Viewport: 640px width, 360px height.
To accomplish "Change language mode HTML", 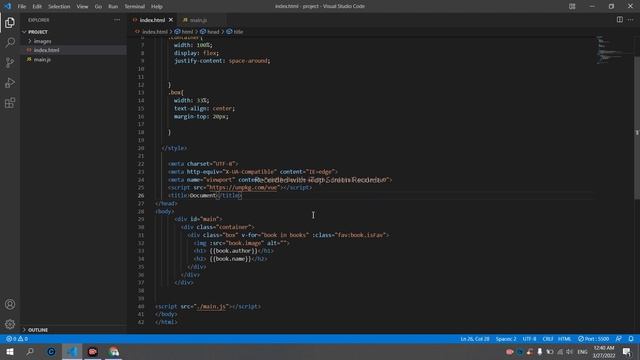I will pos(564,339).
